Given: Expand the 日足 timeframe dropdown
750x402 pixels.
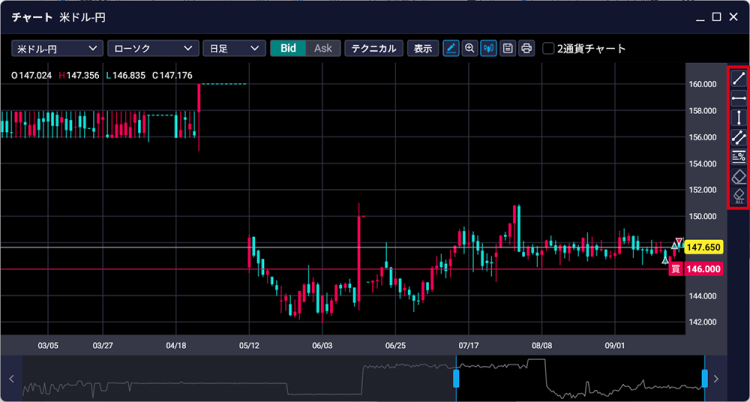Looking at the screenshot, I should (233, 48).
